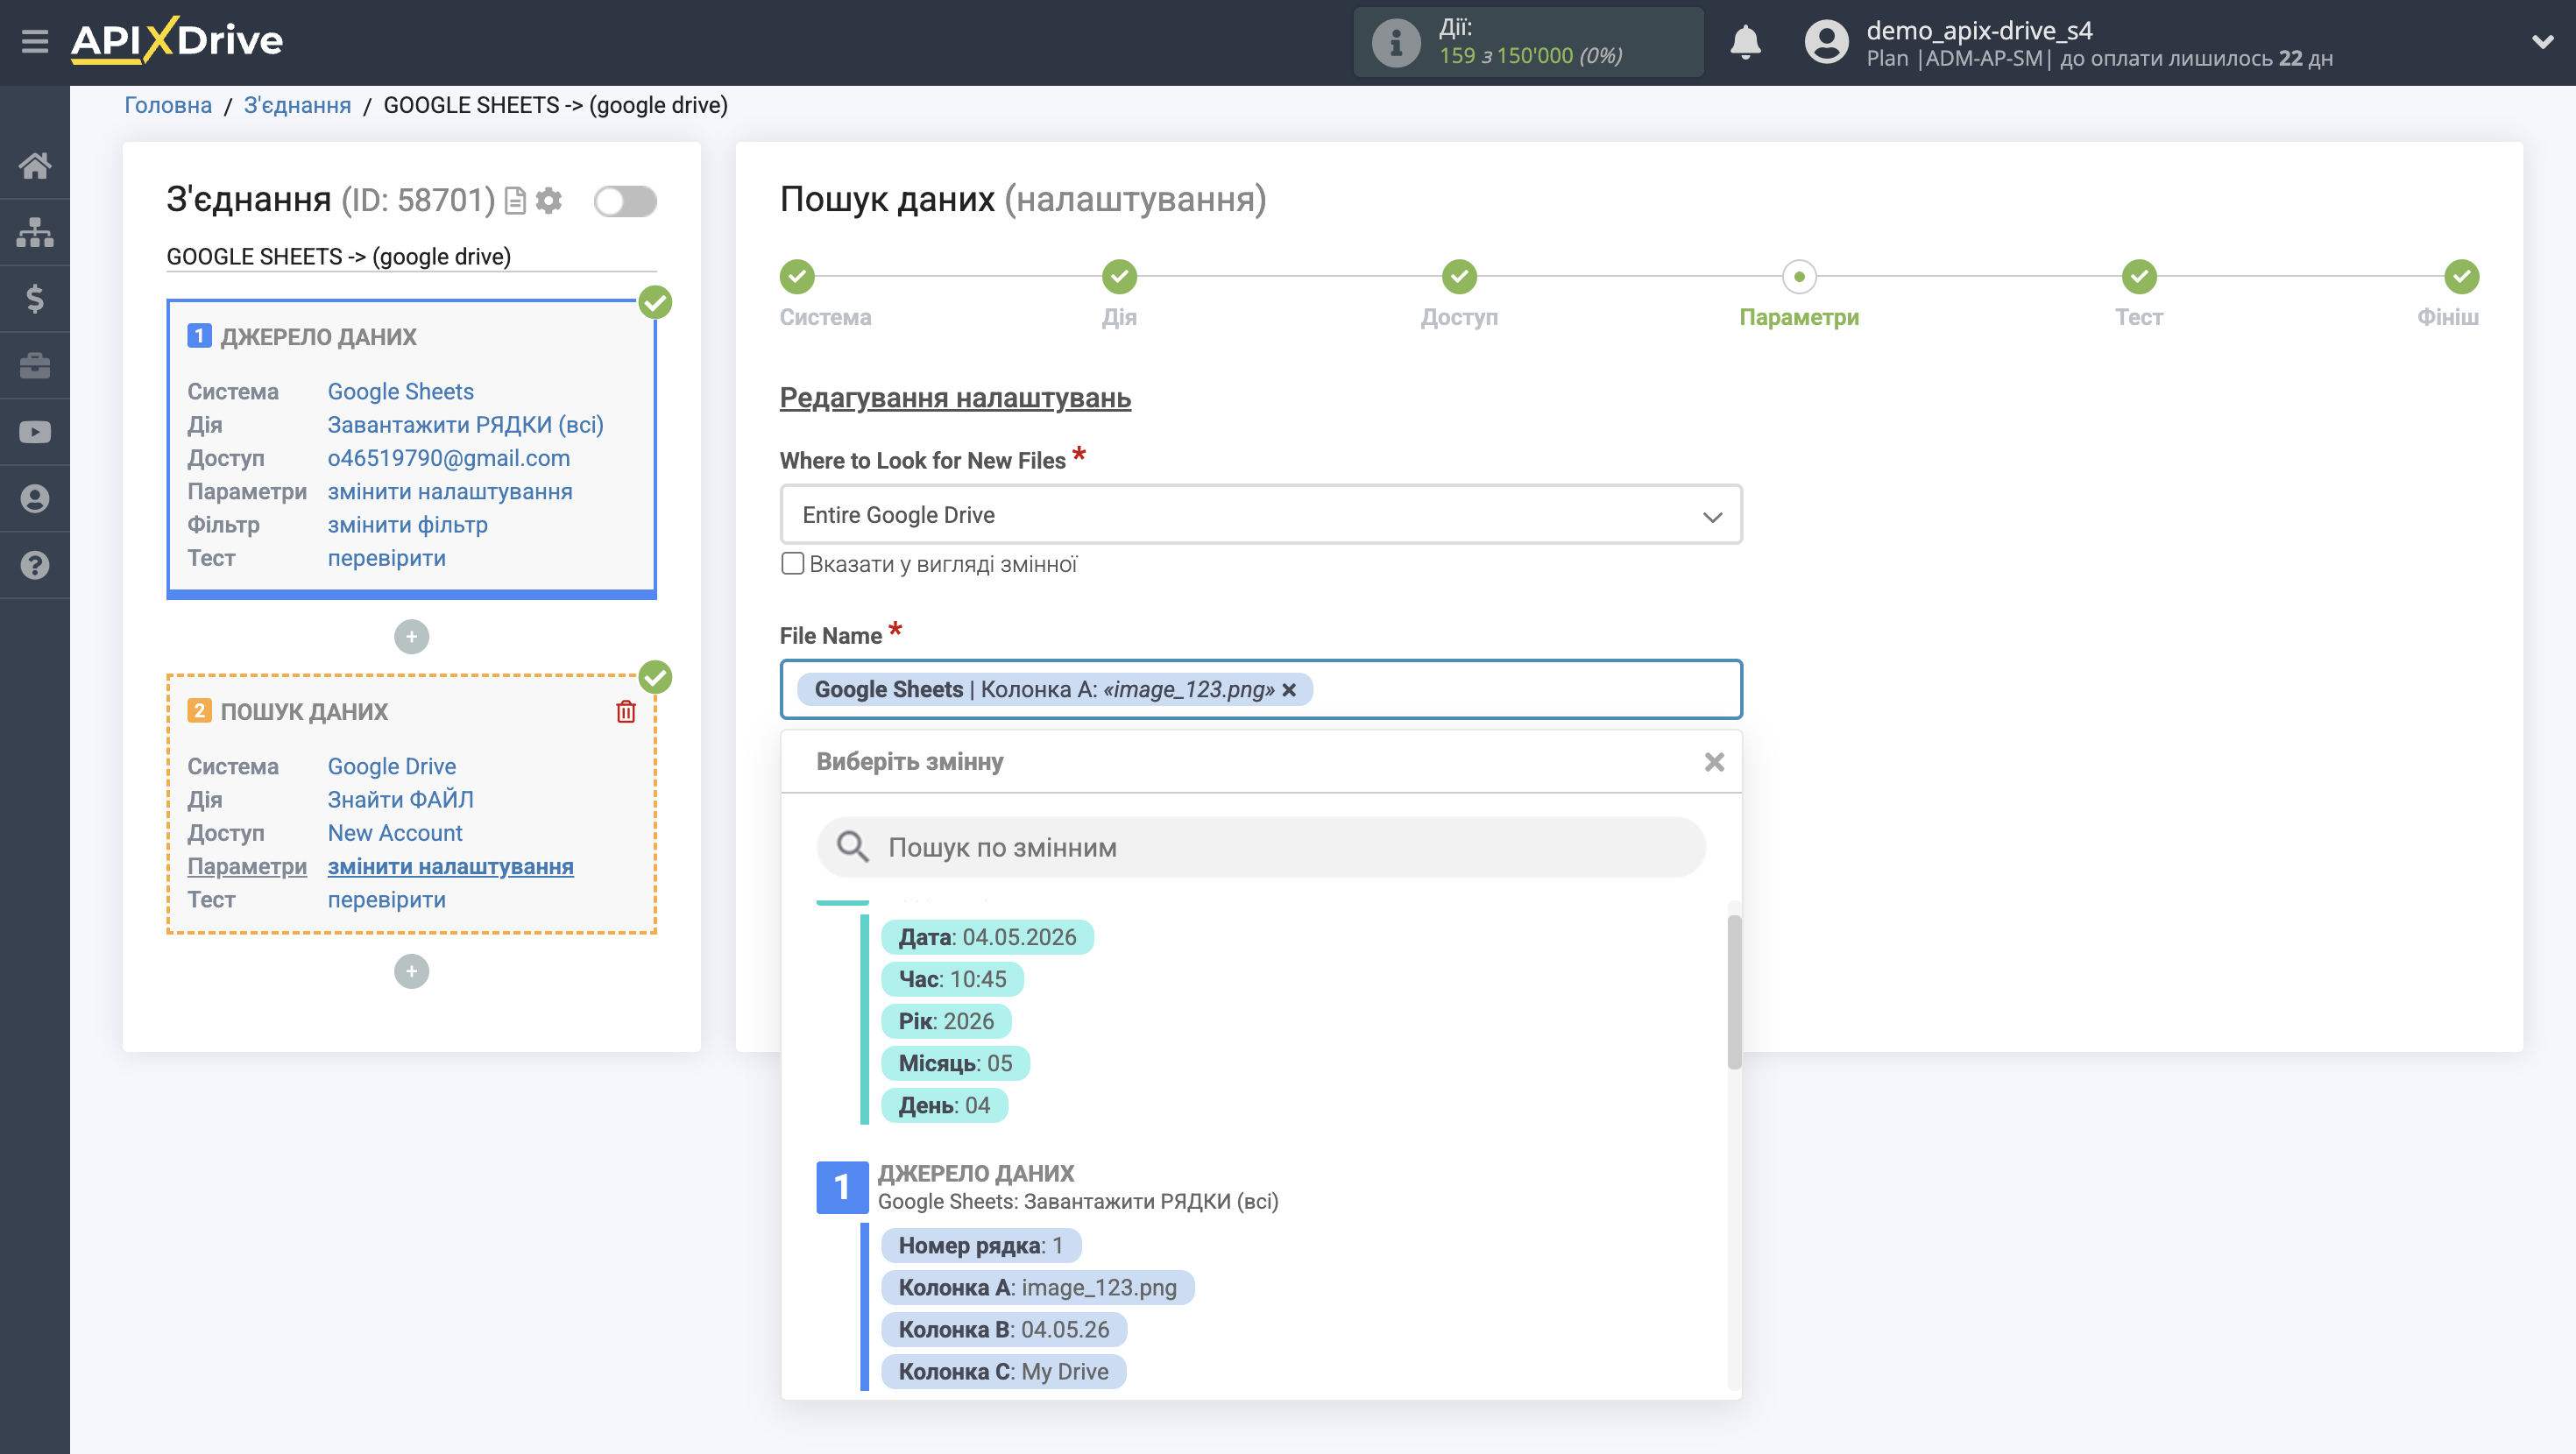Open 'Завантажити РЯДКИ (всі)' action link
Screen dimensions: 2576x1454
pyautogui.click(x=465, y=425)
